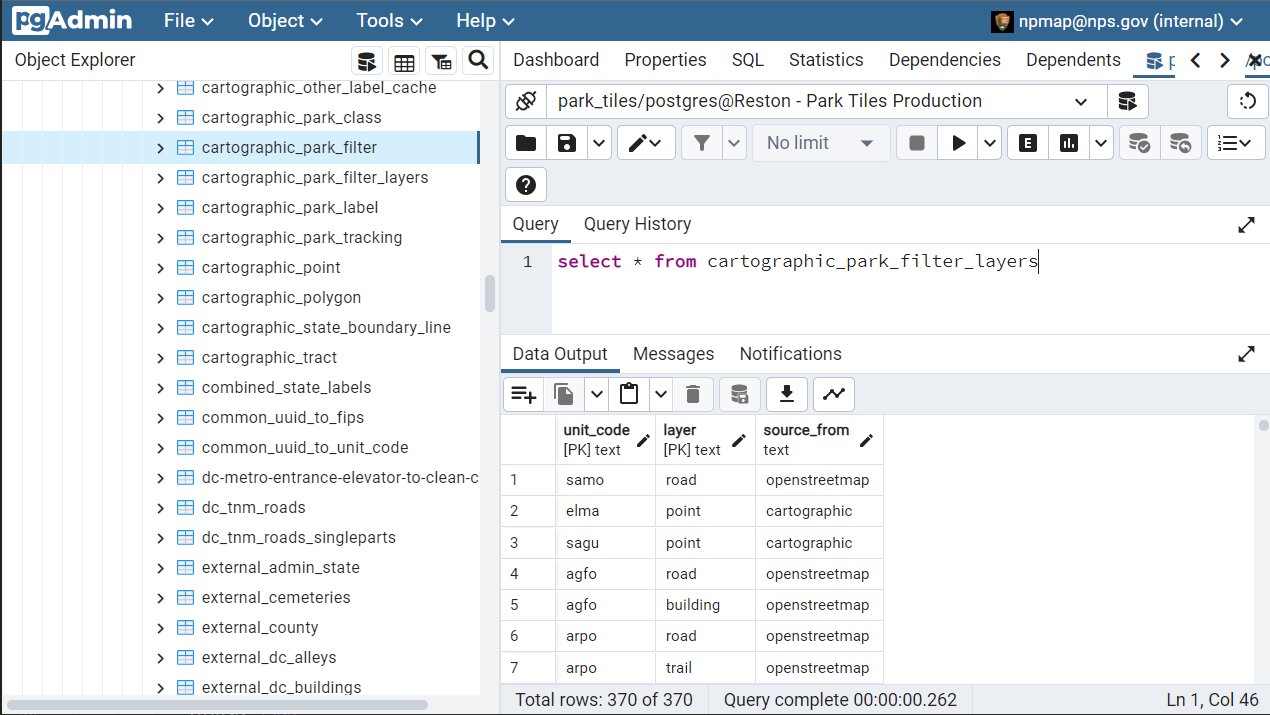1270x715 pixels.
Task: Switch to the Notifications tab
Action: [x=791, y=354]
